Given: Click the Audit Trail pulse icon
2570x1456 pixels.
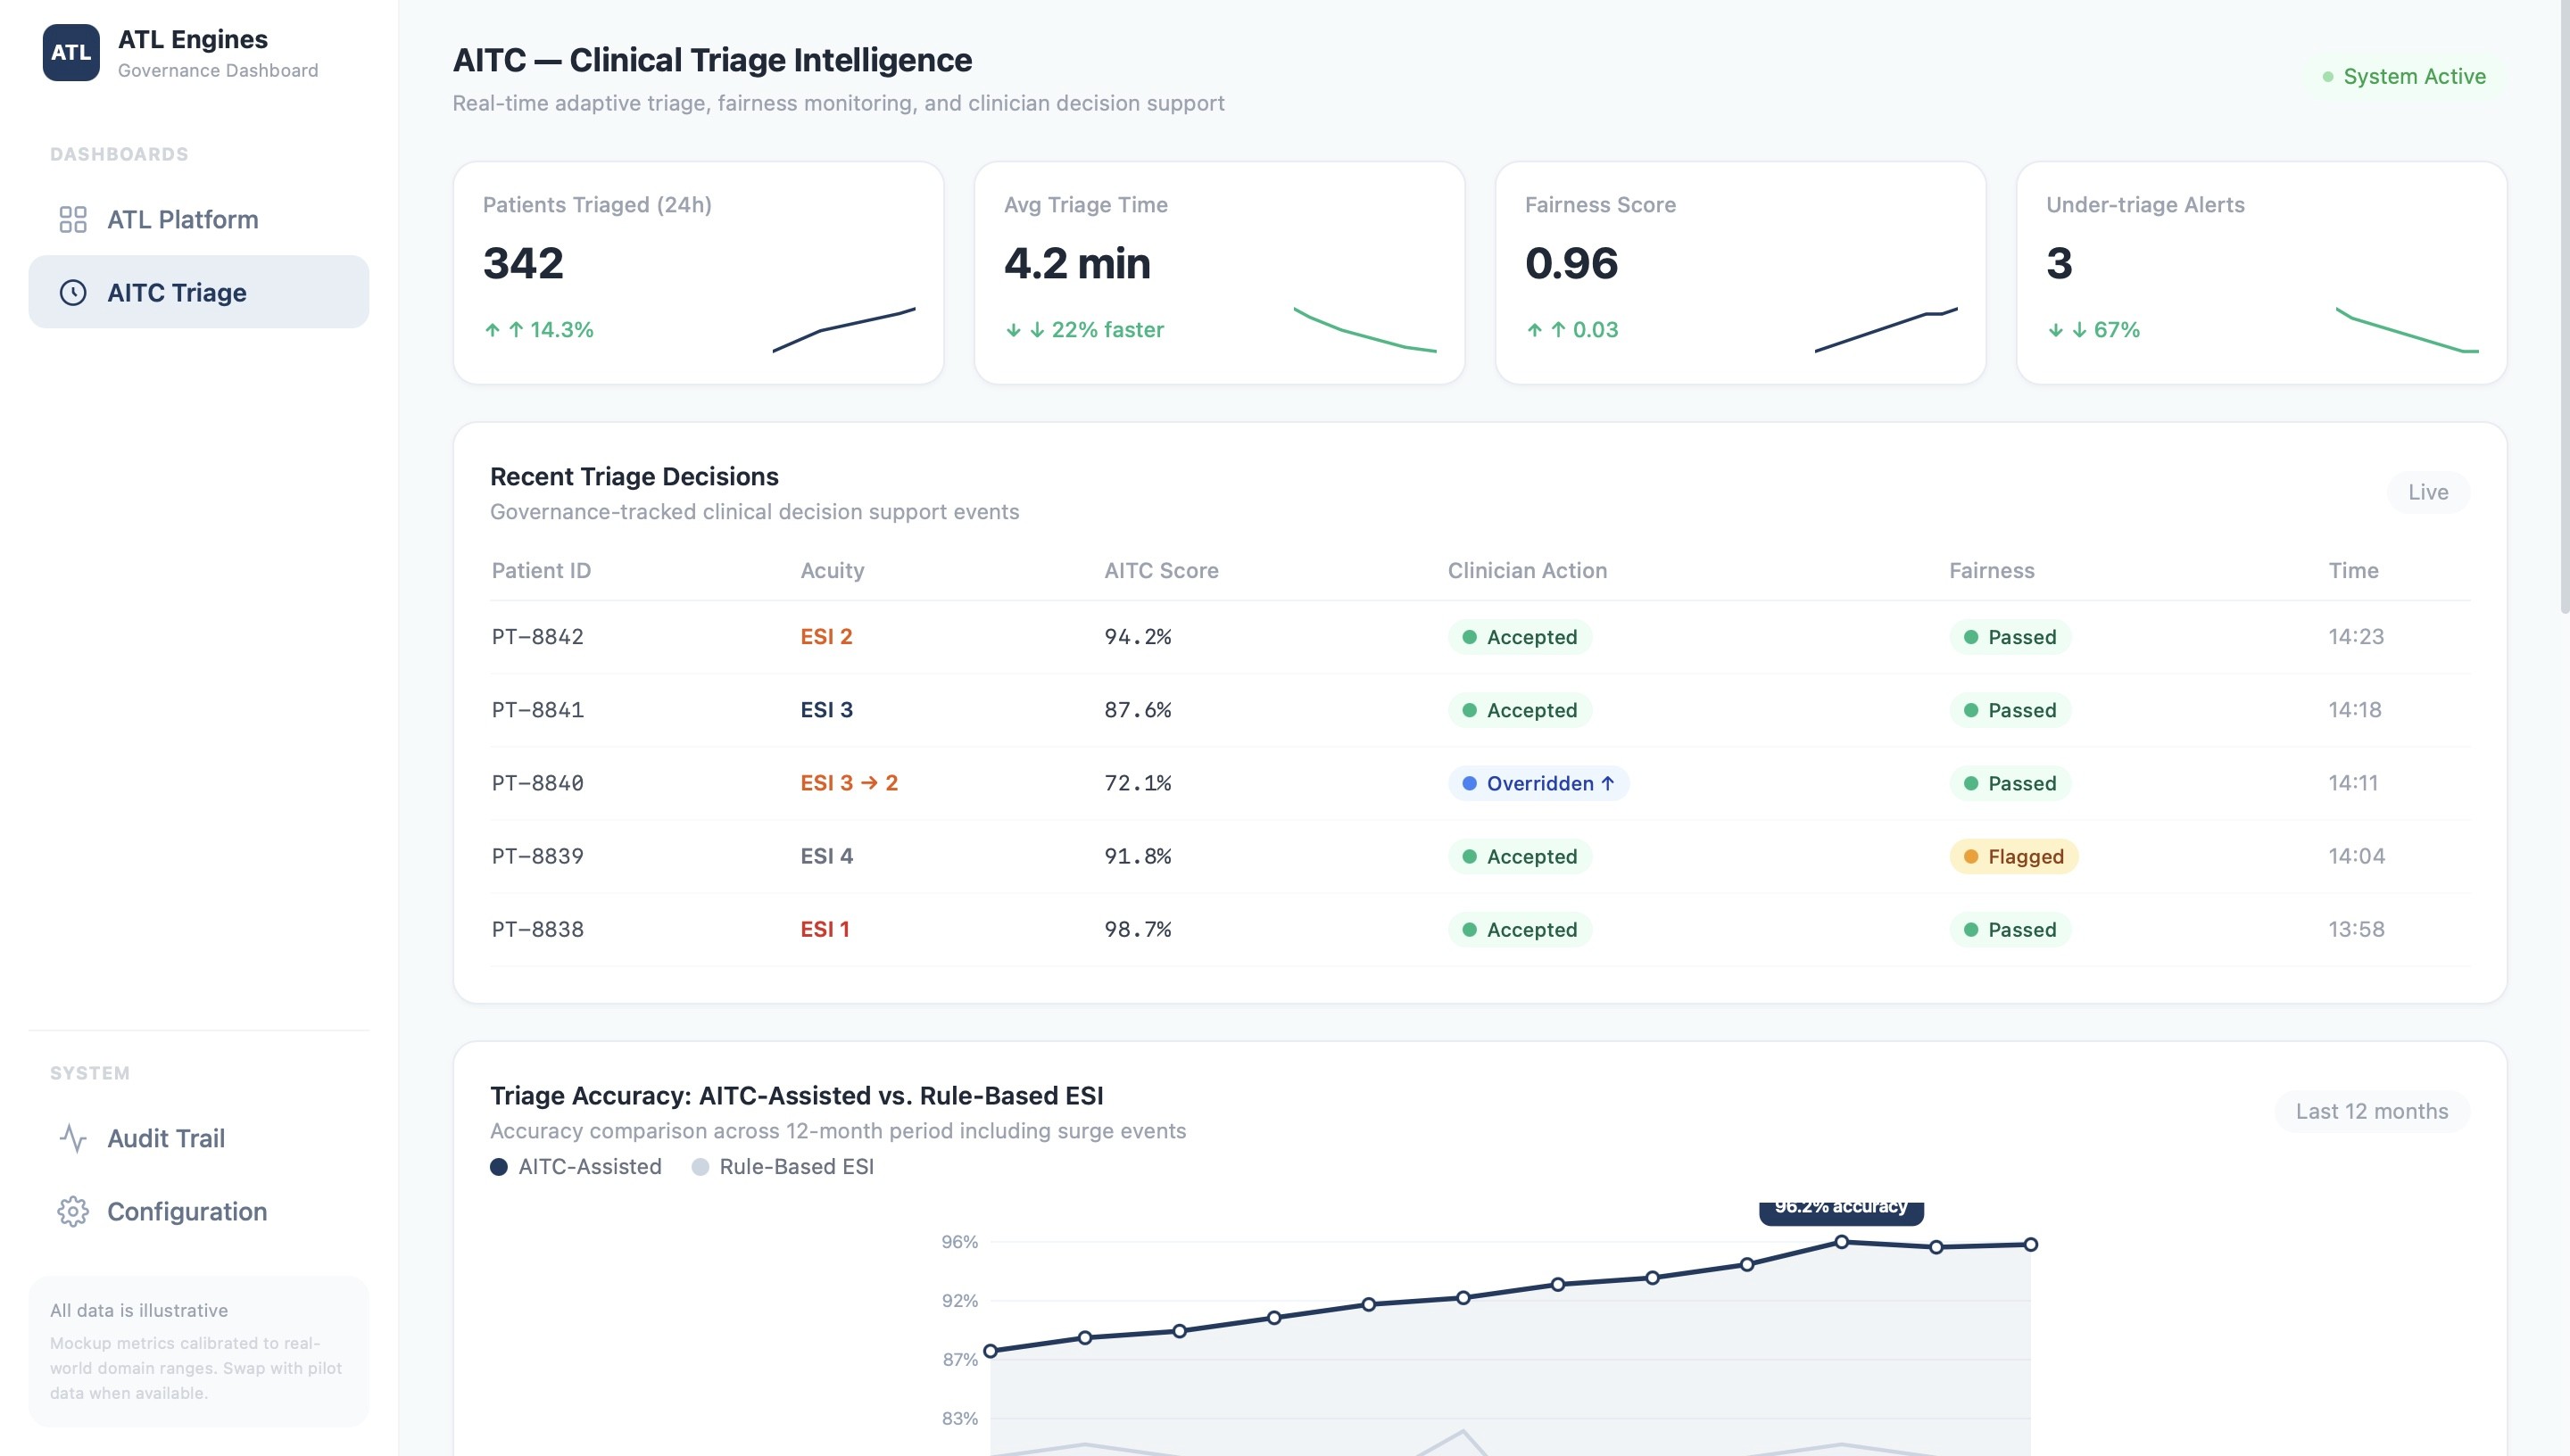Looking at the screenshot, I should click(73, 1138).
